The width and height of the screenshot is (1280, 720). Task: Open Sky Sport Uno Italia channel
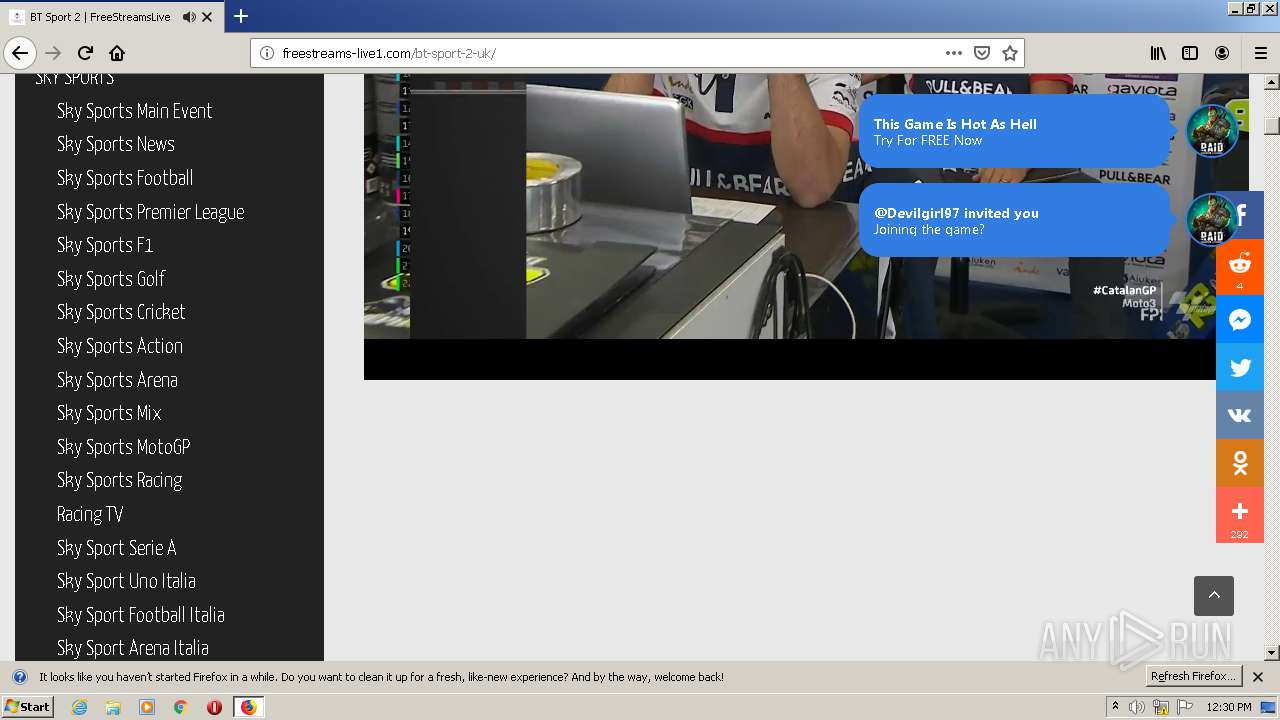tap(126, 581)
